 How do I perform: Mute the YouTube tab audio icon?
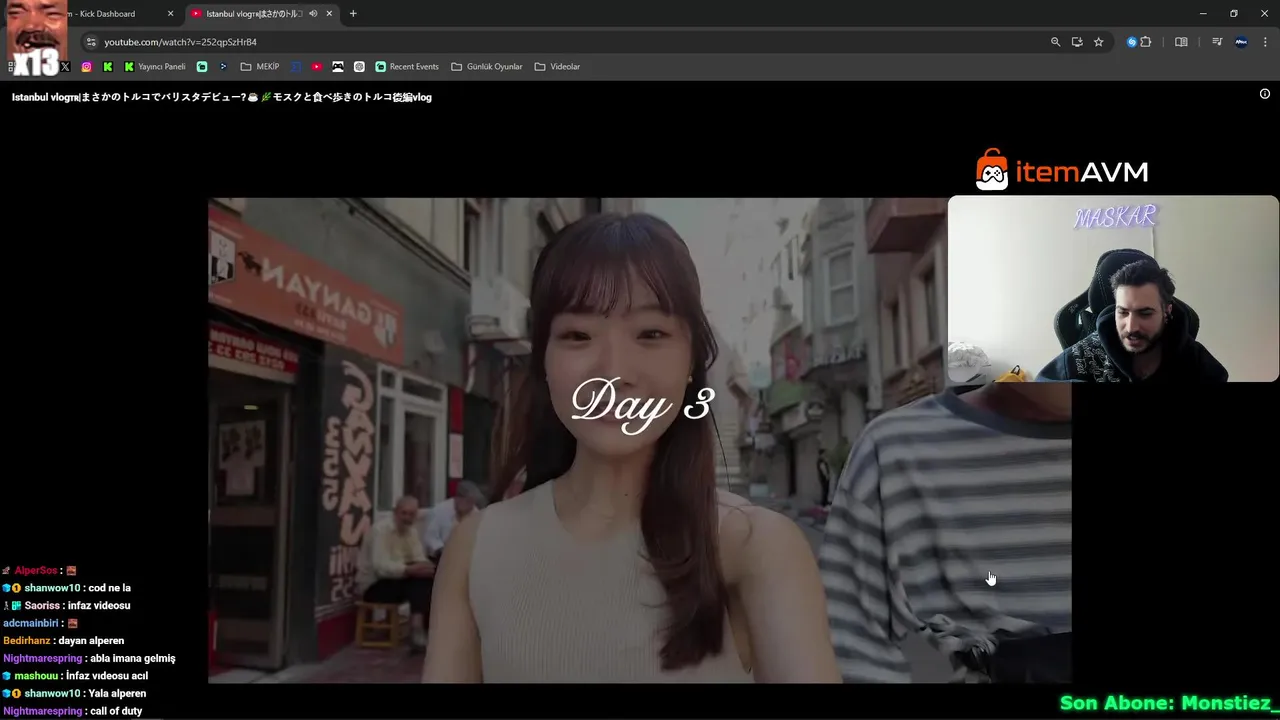tap(313, 14)
